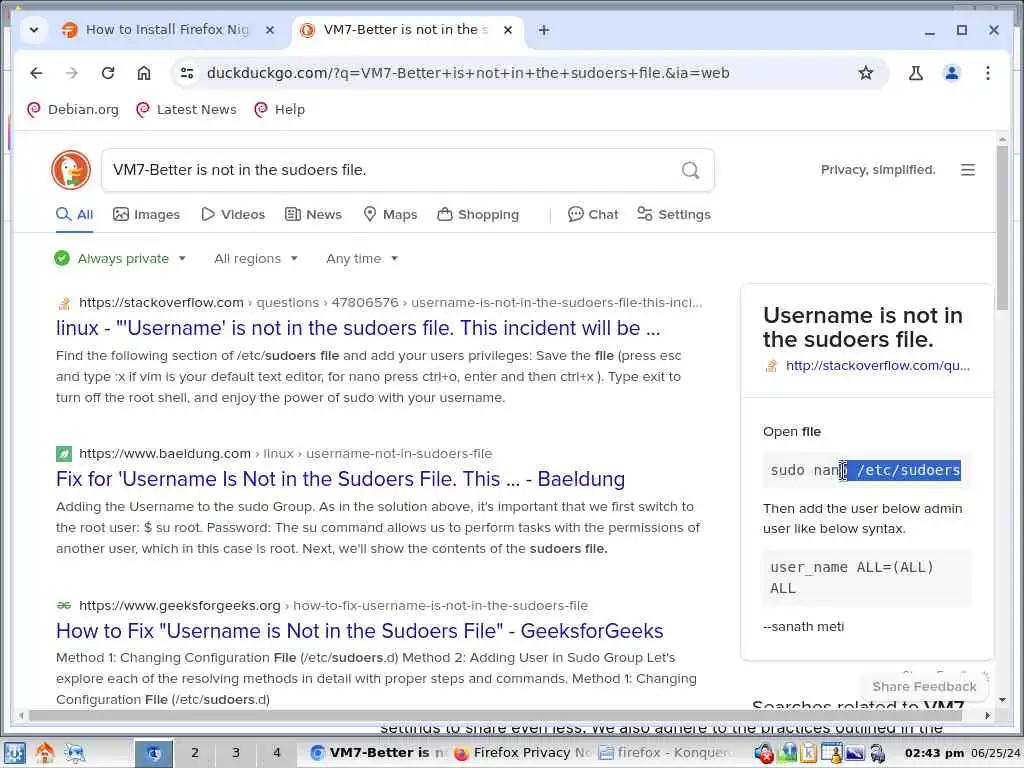Viewport: 1024px width, 768px height.
Task: Click the taskbar clock 02:43 pm
Action: pos(934,753)
